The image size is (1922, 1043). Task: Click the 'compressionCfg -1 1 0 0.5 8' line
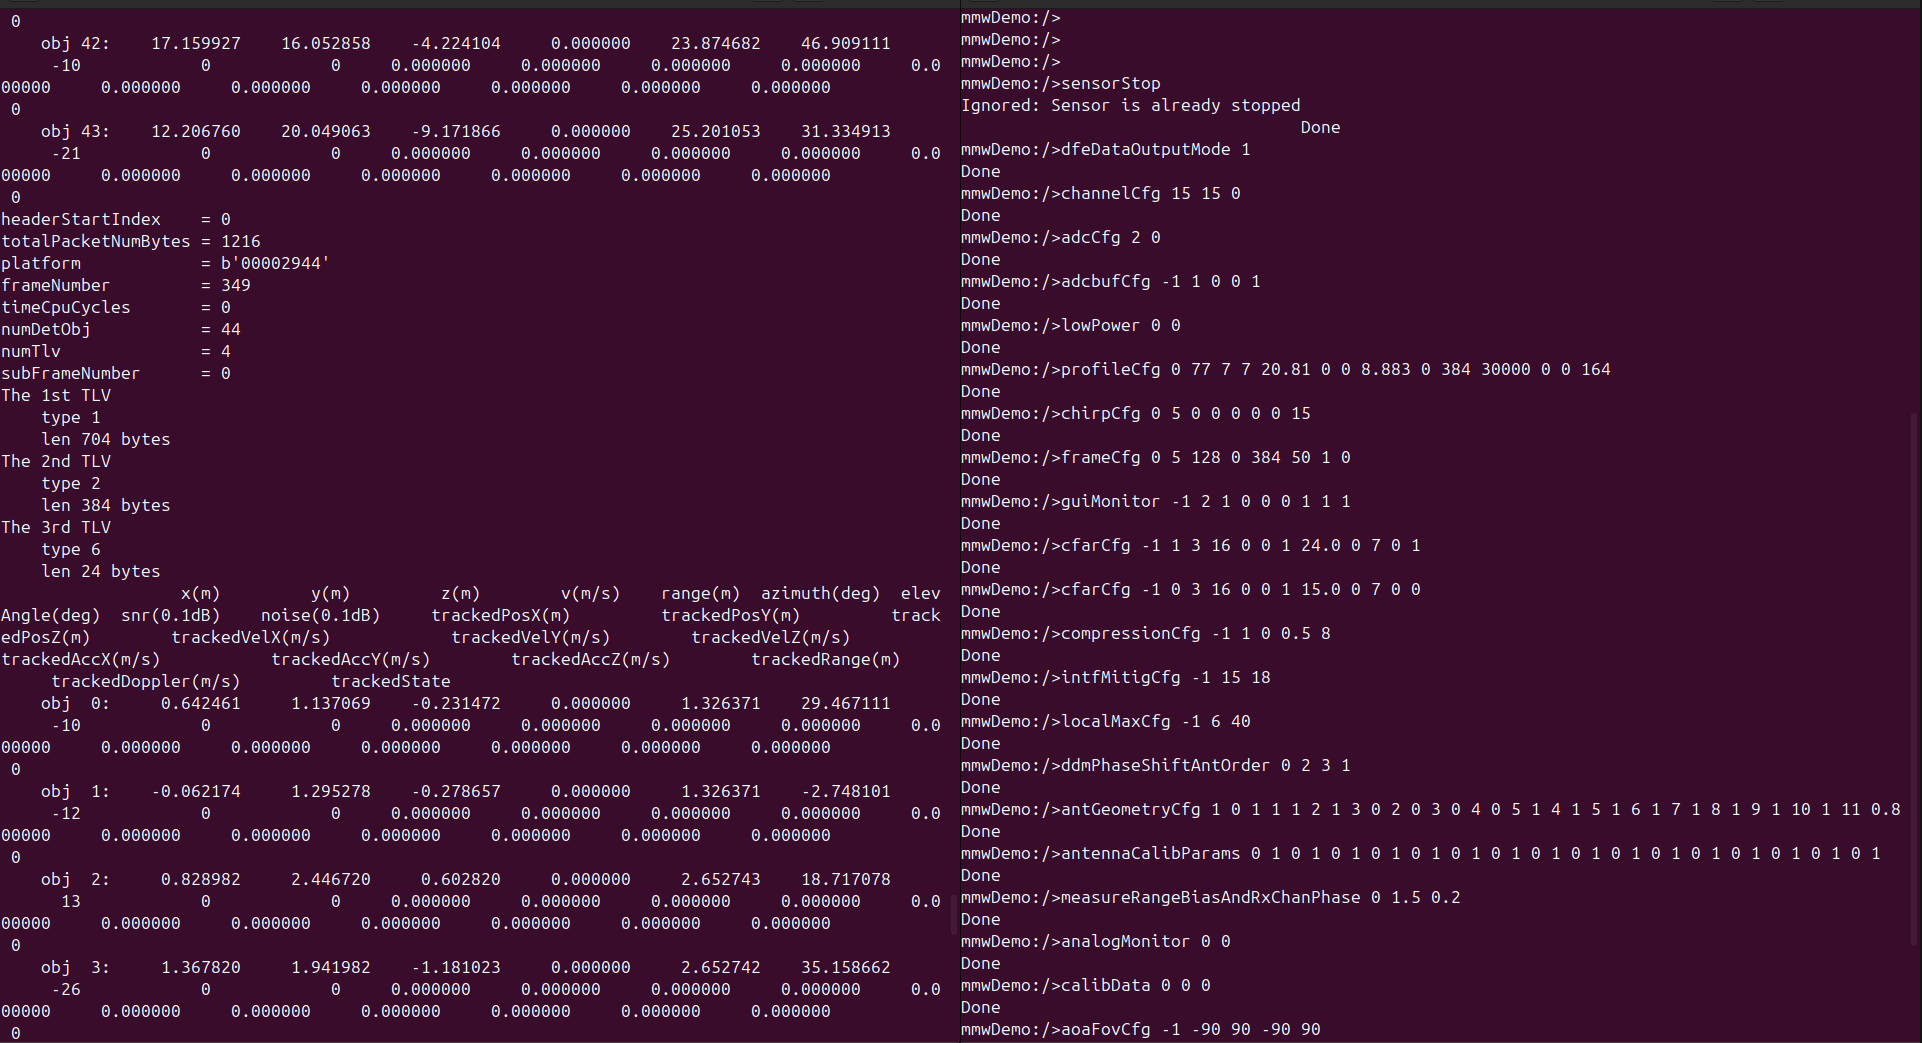click(x=1146, y=634)
